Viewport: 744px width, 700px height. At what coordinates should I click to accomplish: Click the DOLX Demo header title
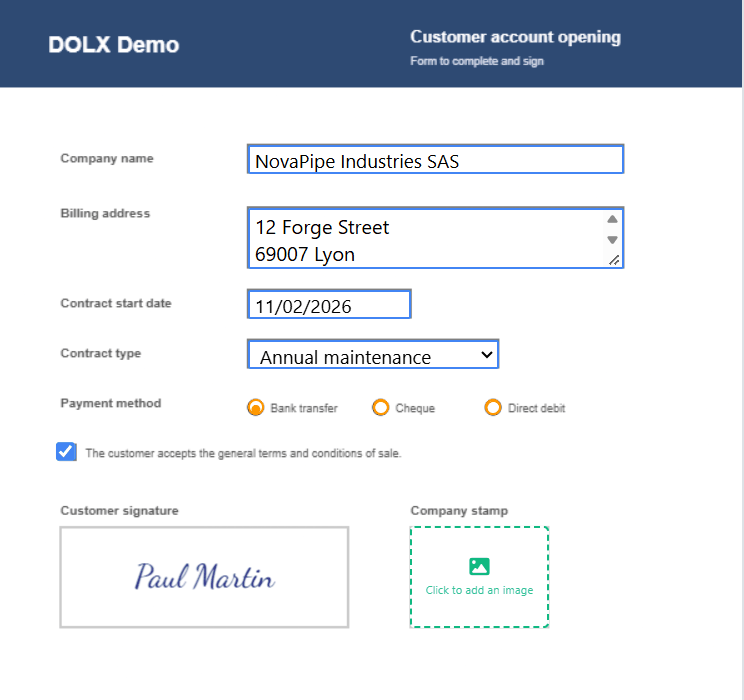114,45
